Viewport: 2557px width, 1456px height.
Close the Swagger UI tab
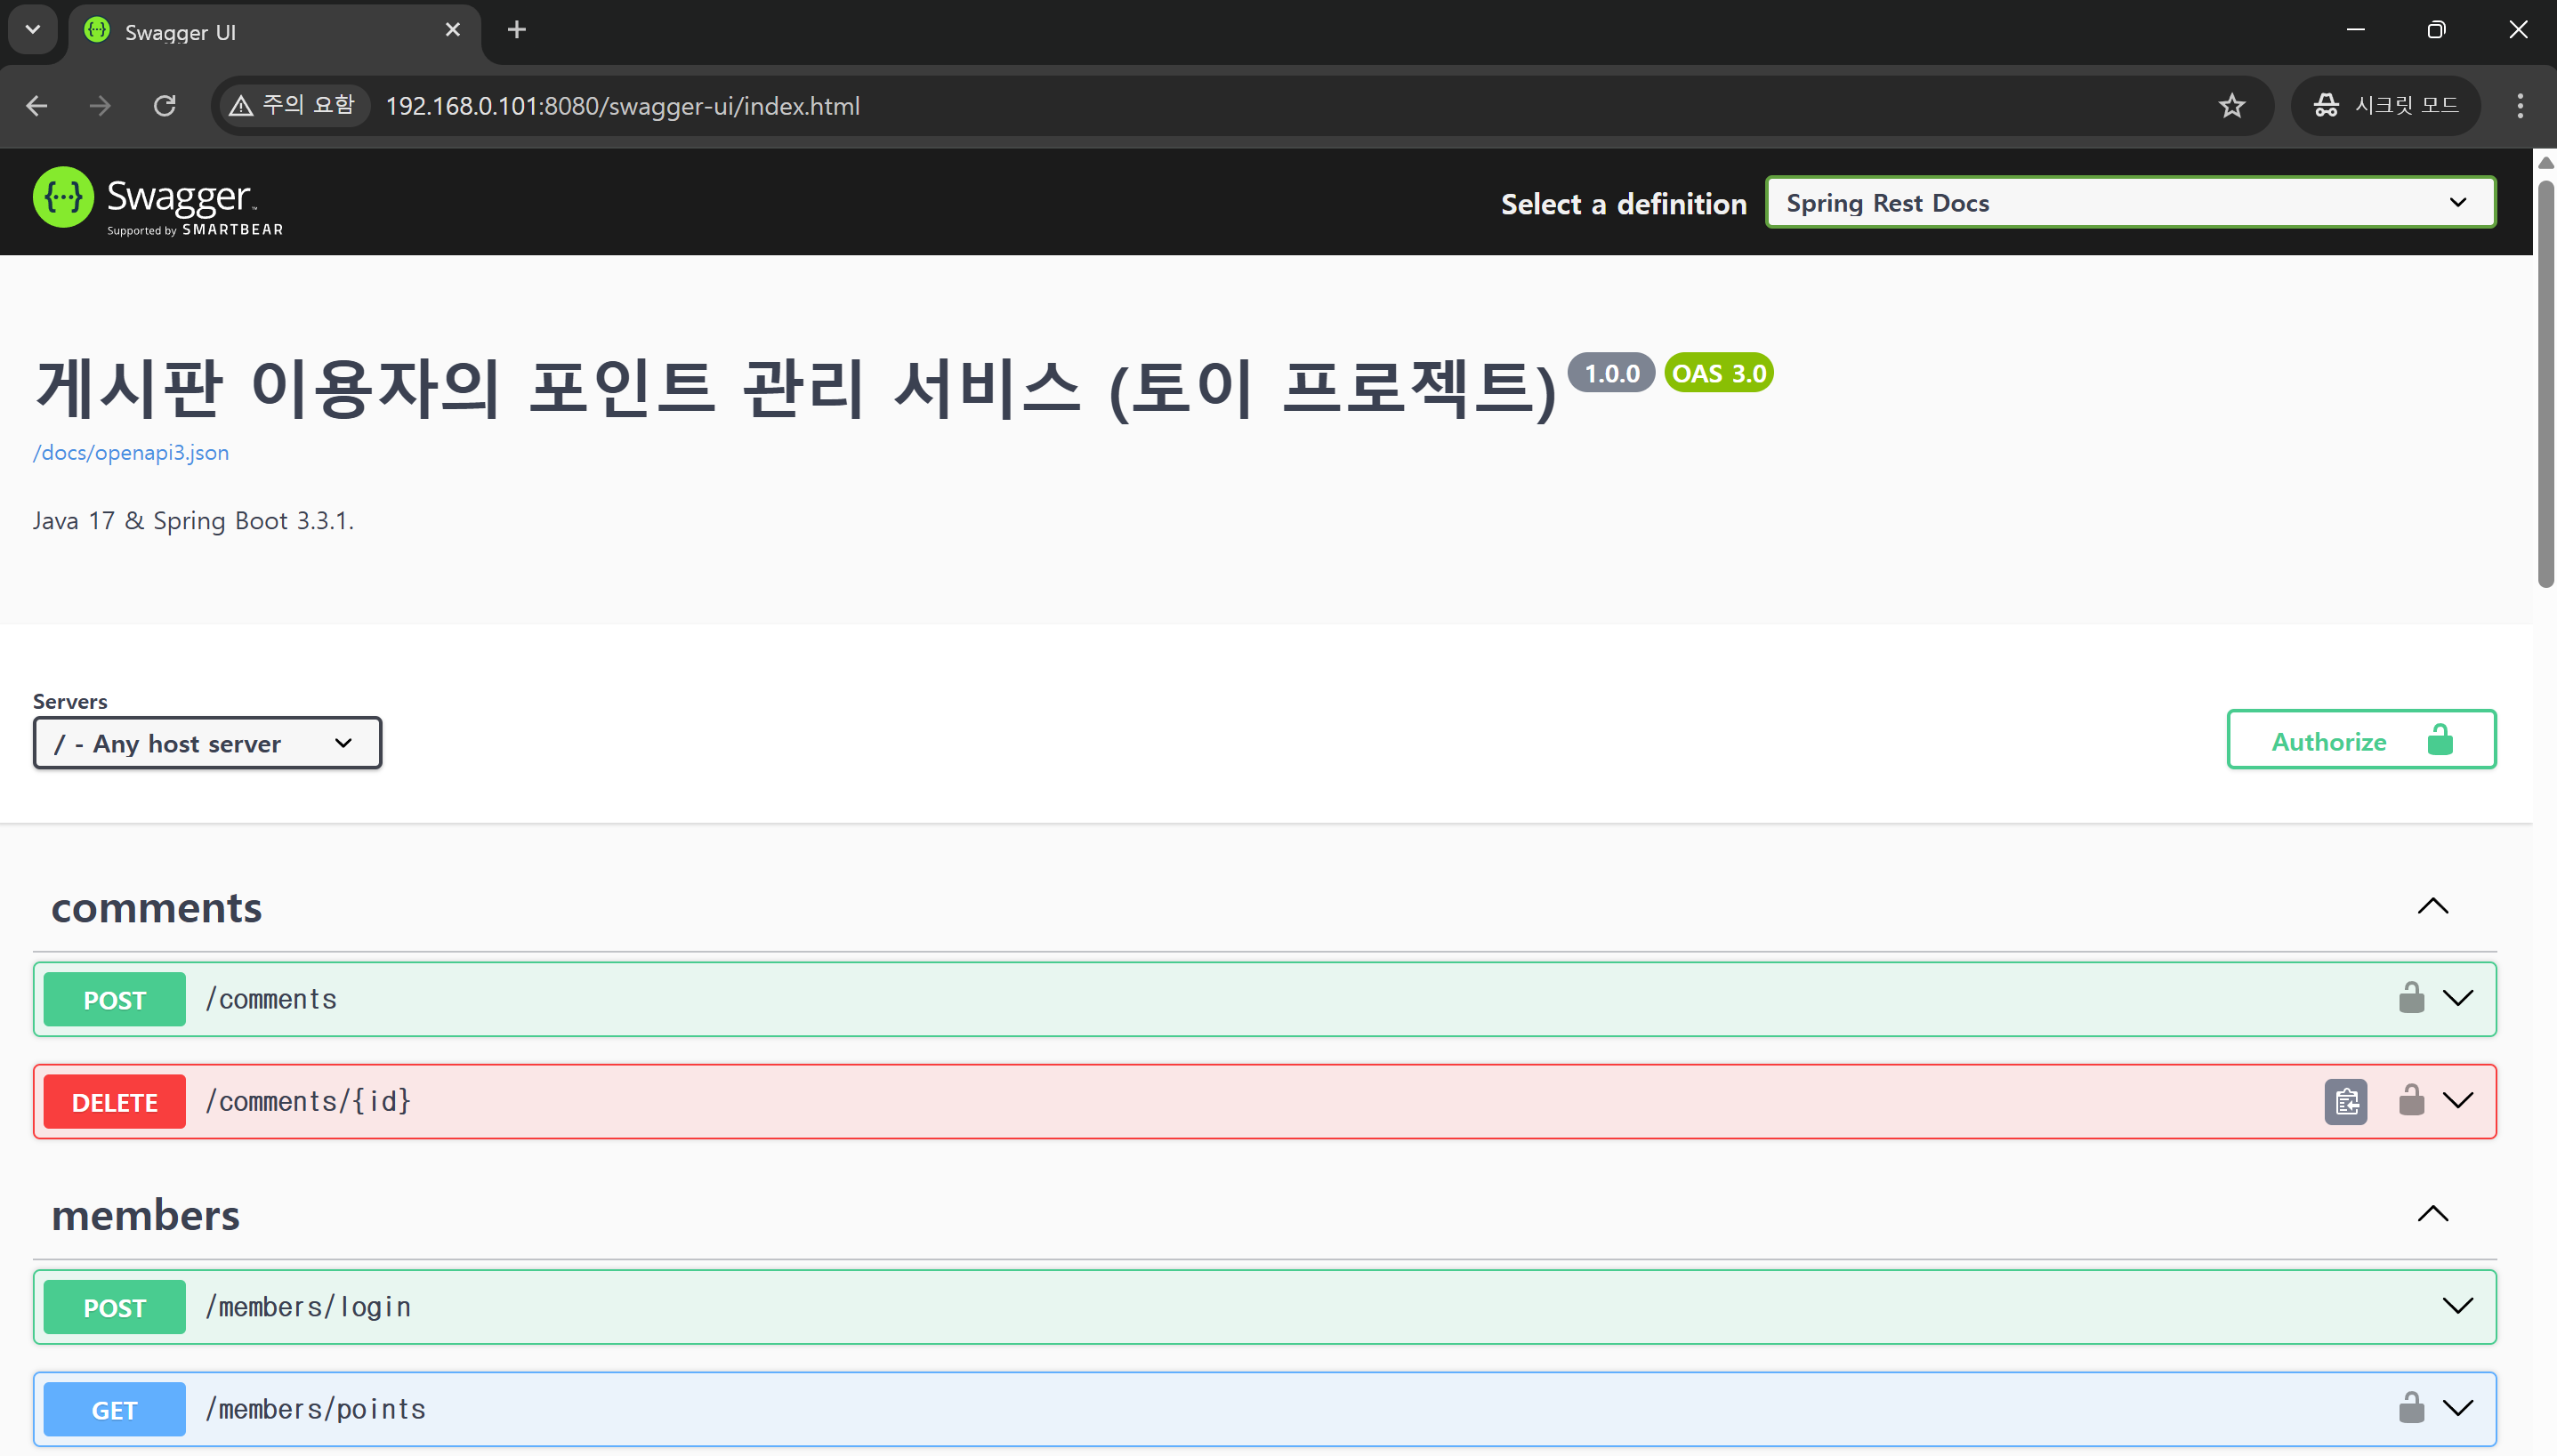pyautogui.click(x=453, y=30)
